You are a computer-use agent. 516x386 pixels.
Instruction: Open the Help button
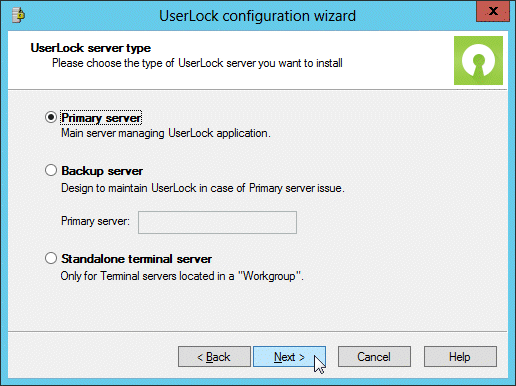(x=460, y=357)
